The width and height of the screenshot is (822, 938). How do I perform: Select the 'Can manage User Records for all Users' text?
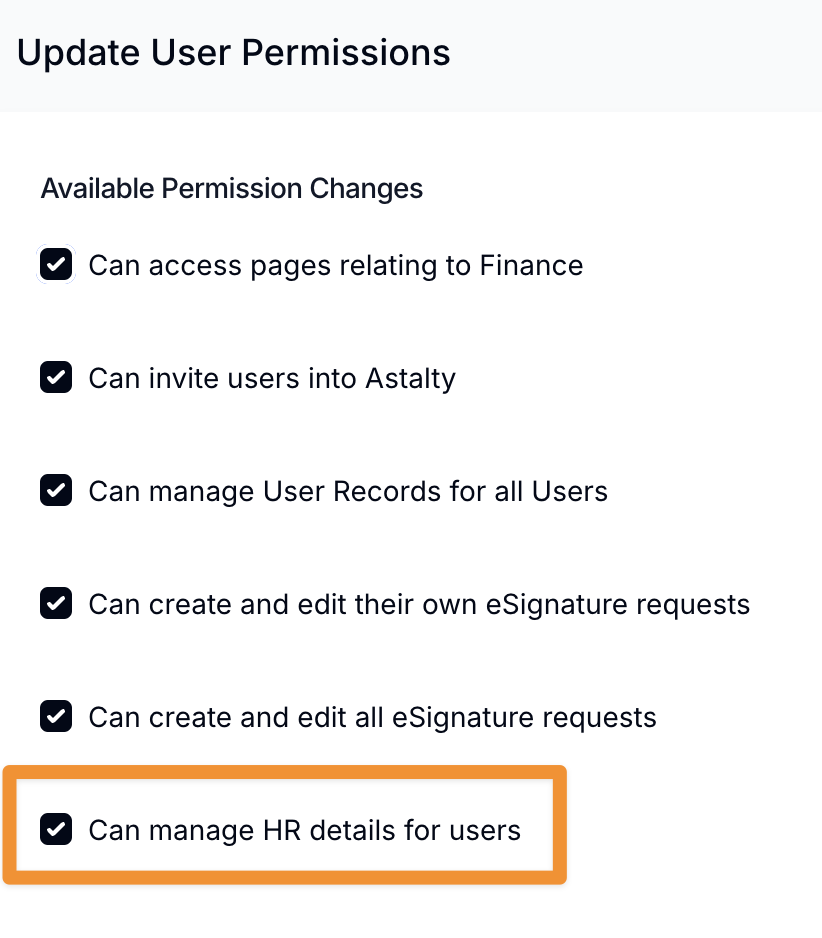click(347, 491)
